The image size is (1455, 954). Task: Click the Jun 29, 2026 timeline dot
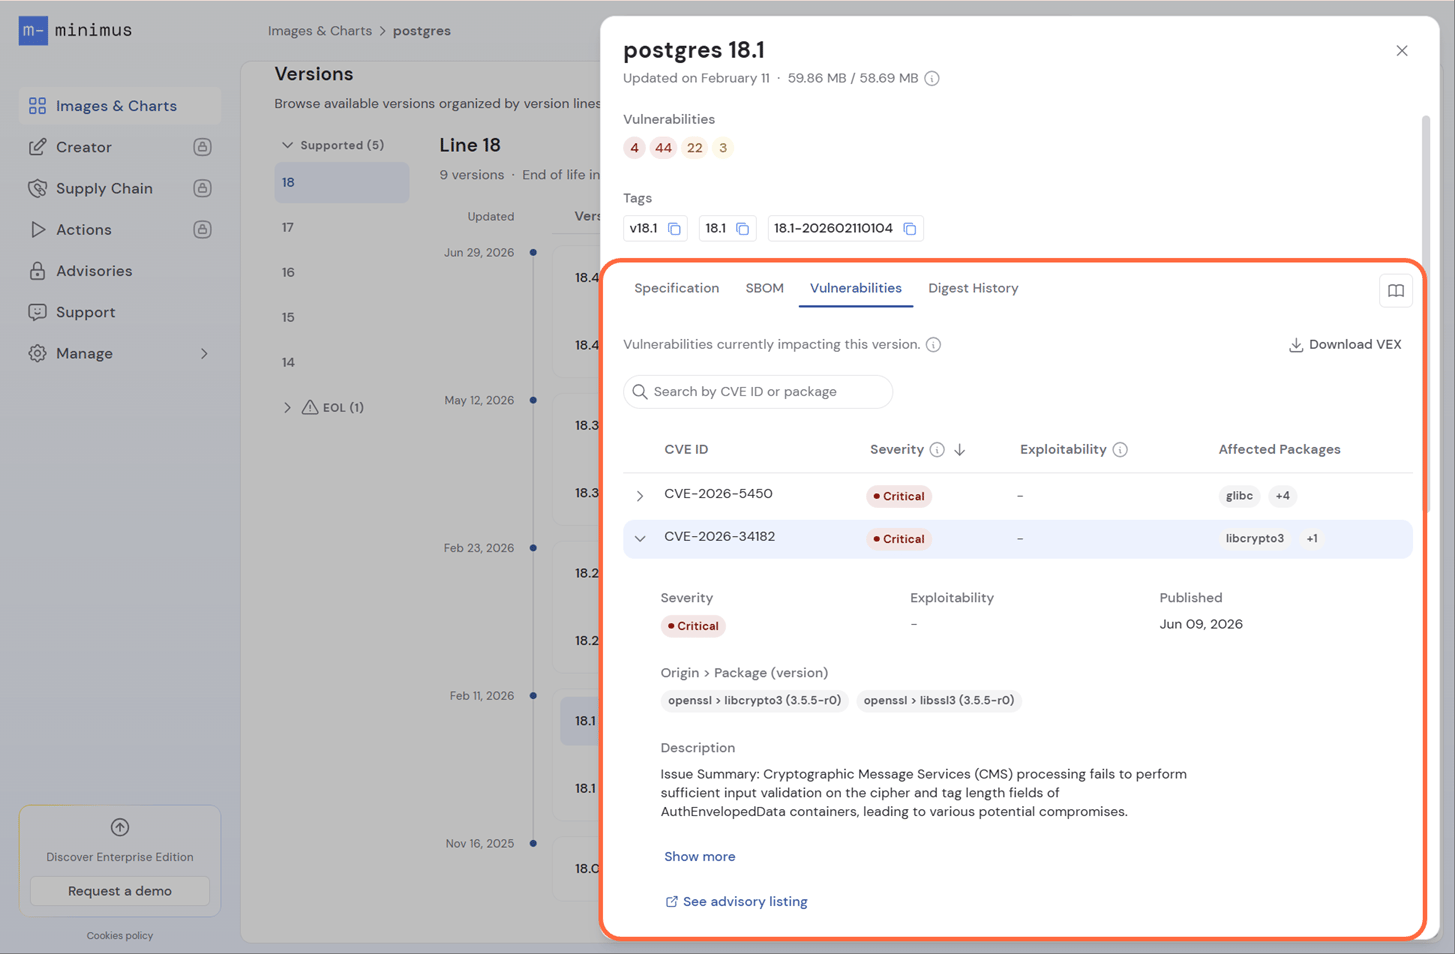pyautogui.click(x=533, y=253)
